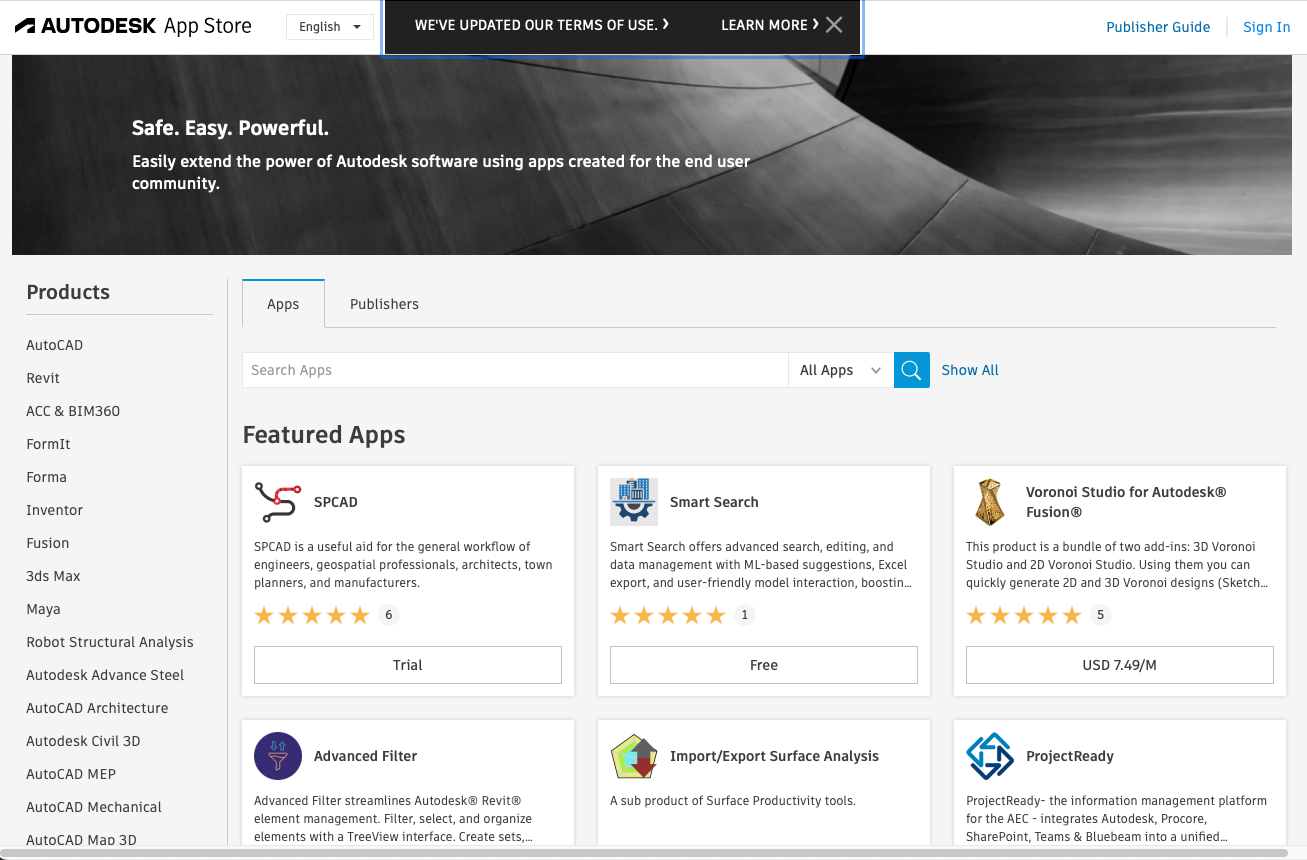Open the ProjectReady app title
The image size is (1307, 860).
click(1070, 756)
